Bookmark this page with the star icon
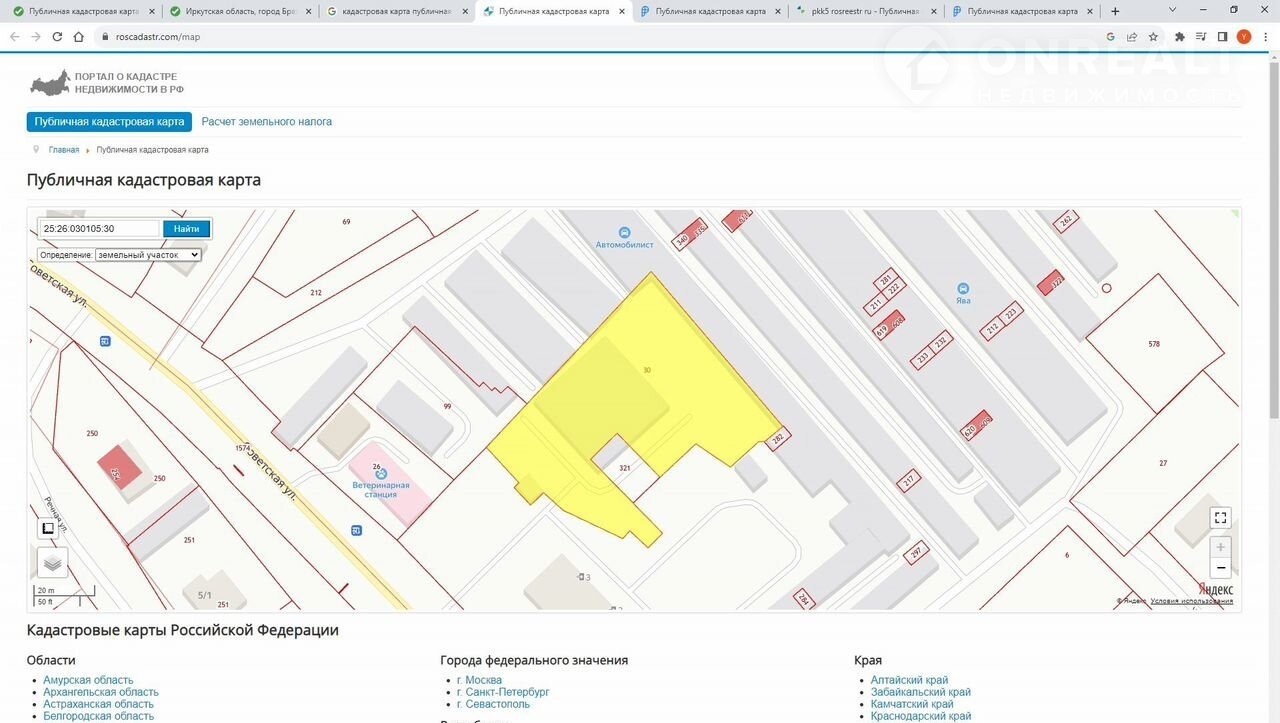 pos(1153,36)
